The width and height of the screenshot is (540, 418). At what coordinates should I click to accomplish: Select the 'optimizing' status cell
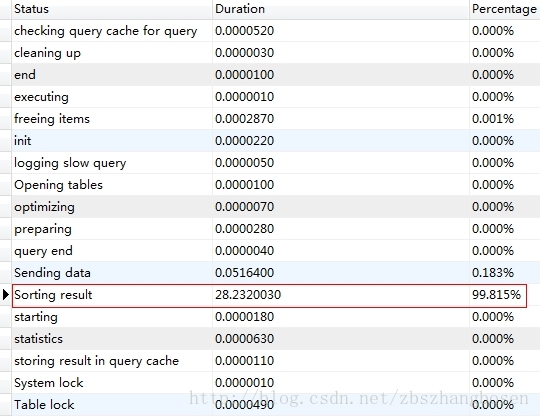click(112, 207)
